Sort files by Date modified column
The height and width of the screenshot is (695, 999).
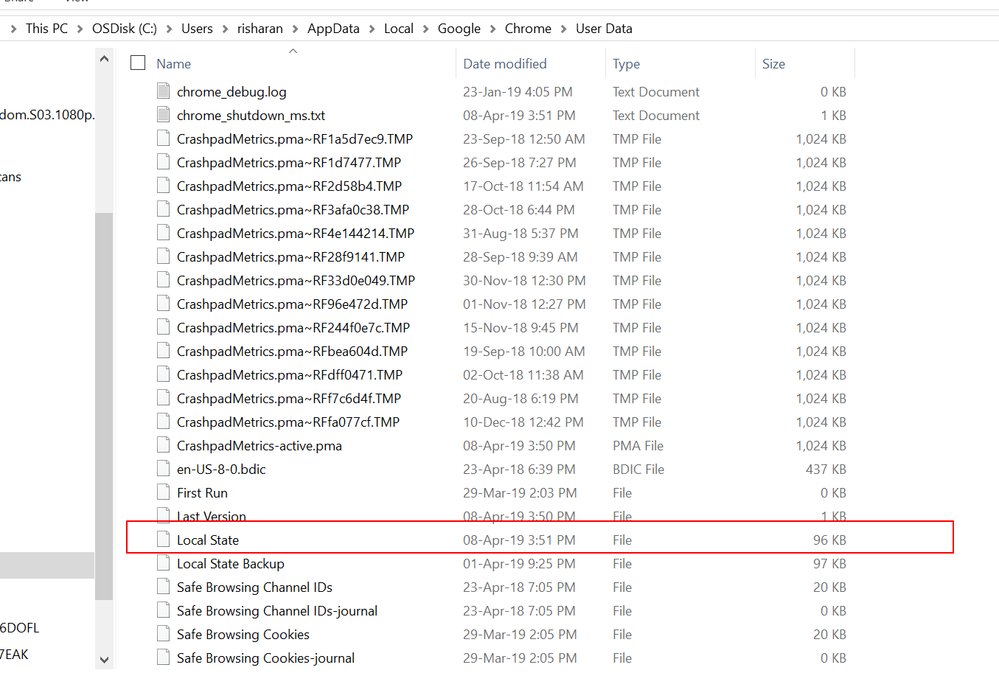[505, 64]
